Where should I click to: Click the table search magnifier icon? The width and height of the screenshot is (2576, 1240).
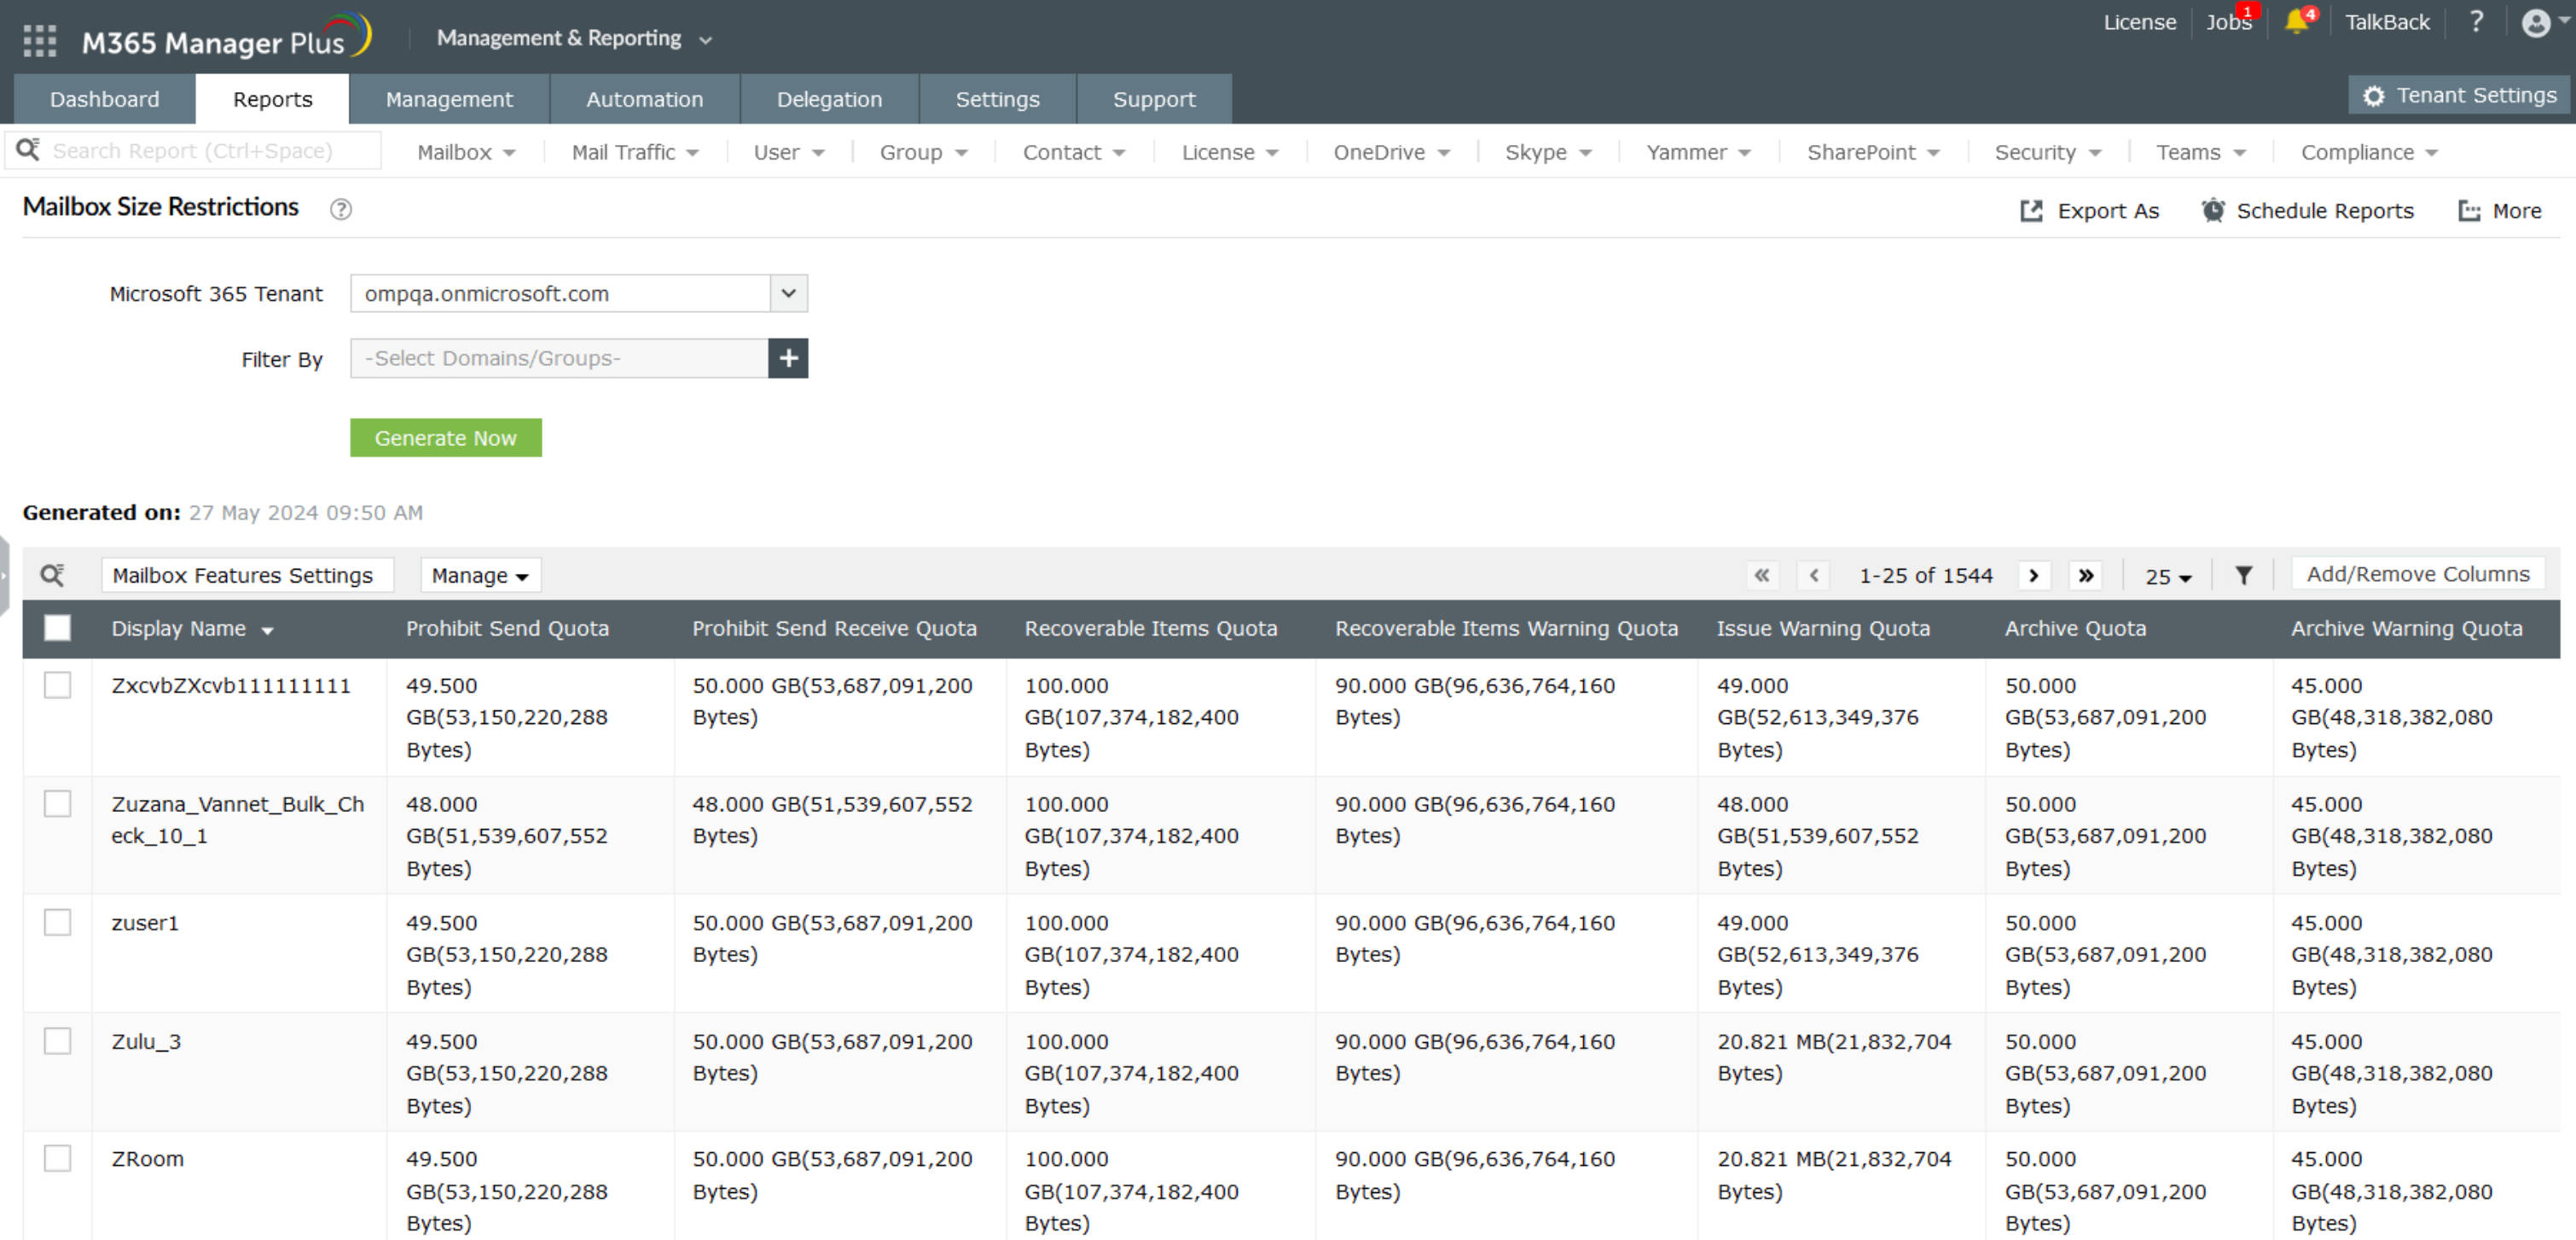[x=52, y=575]
